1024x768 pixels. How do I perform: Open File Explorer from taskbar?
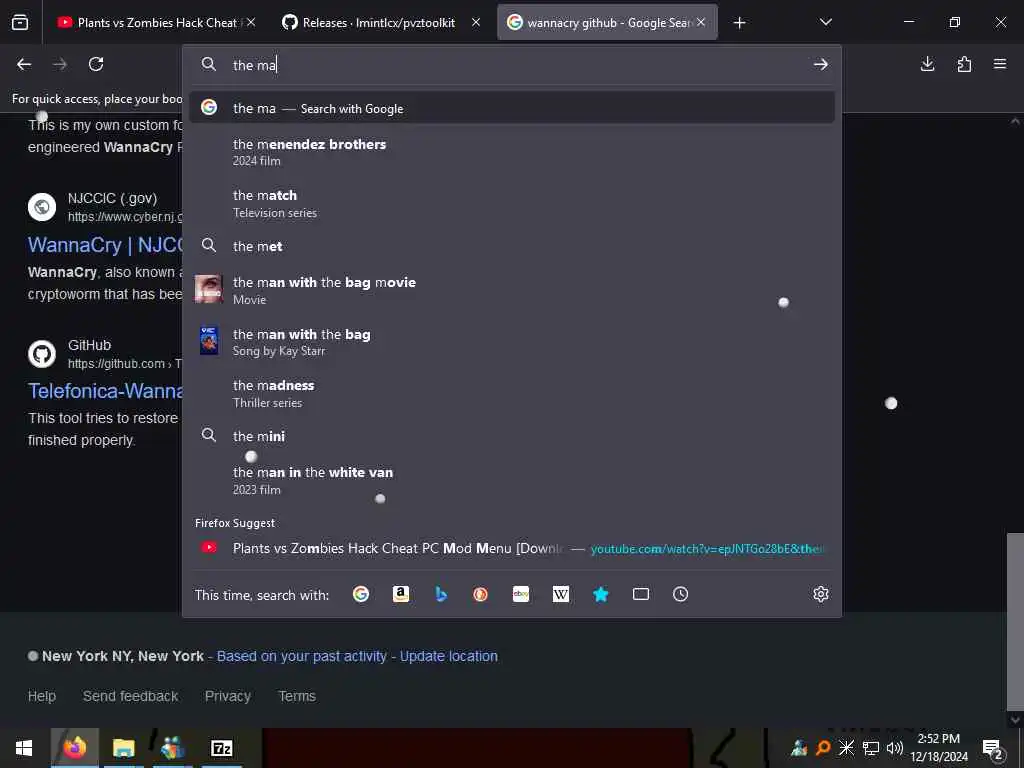(x=123, y=748)
